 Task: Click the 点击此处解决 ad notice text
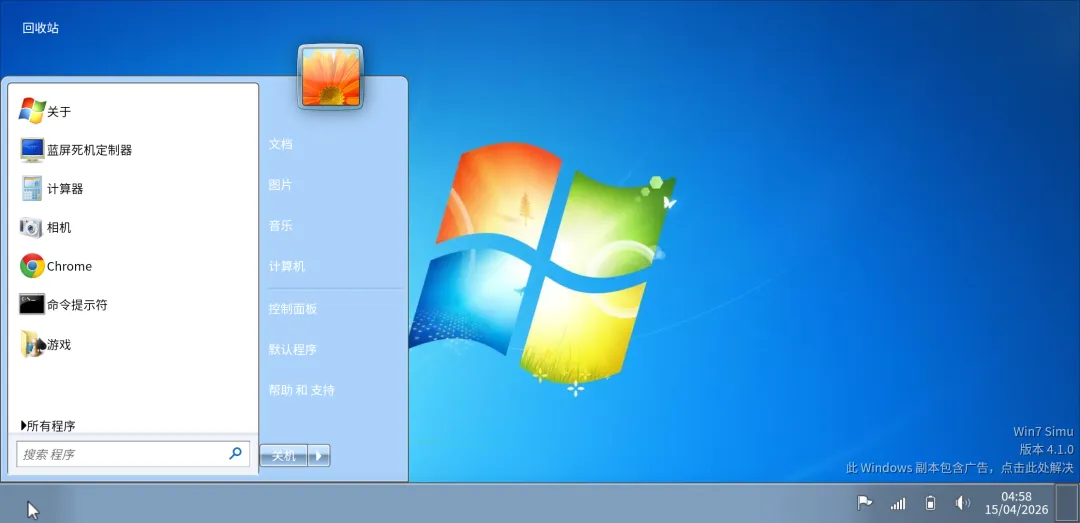(1037, 468)
